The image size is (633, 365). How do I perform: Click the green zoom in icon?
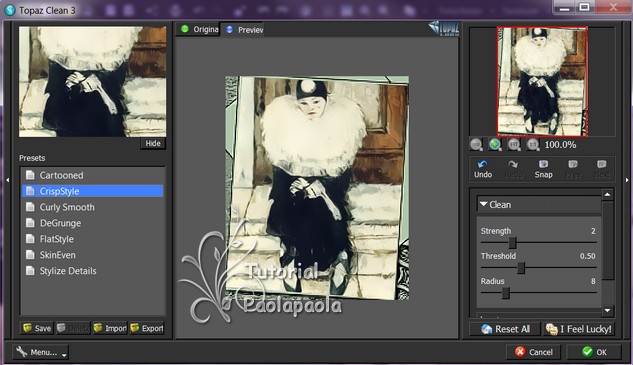point(495,144)
